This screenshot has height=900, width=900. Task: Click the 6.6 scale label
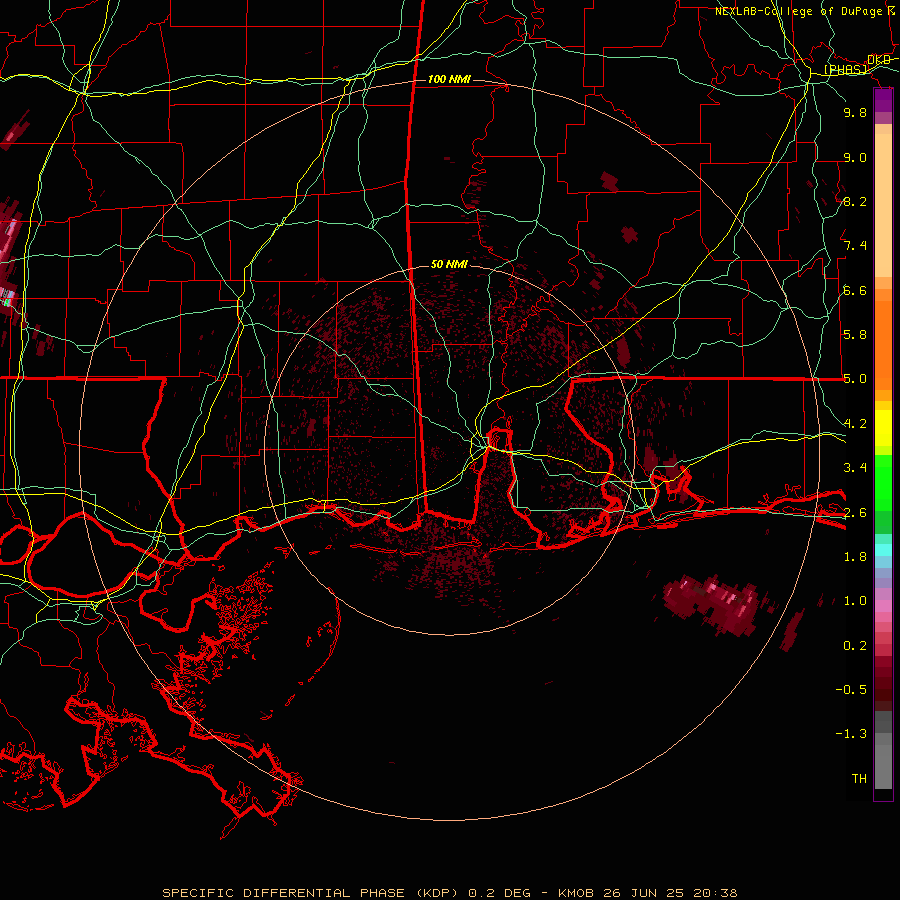click(855, 290)
